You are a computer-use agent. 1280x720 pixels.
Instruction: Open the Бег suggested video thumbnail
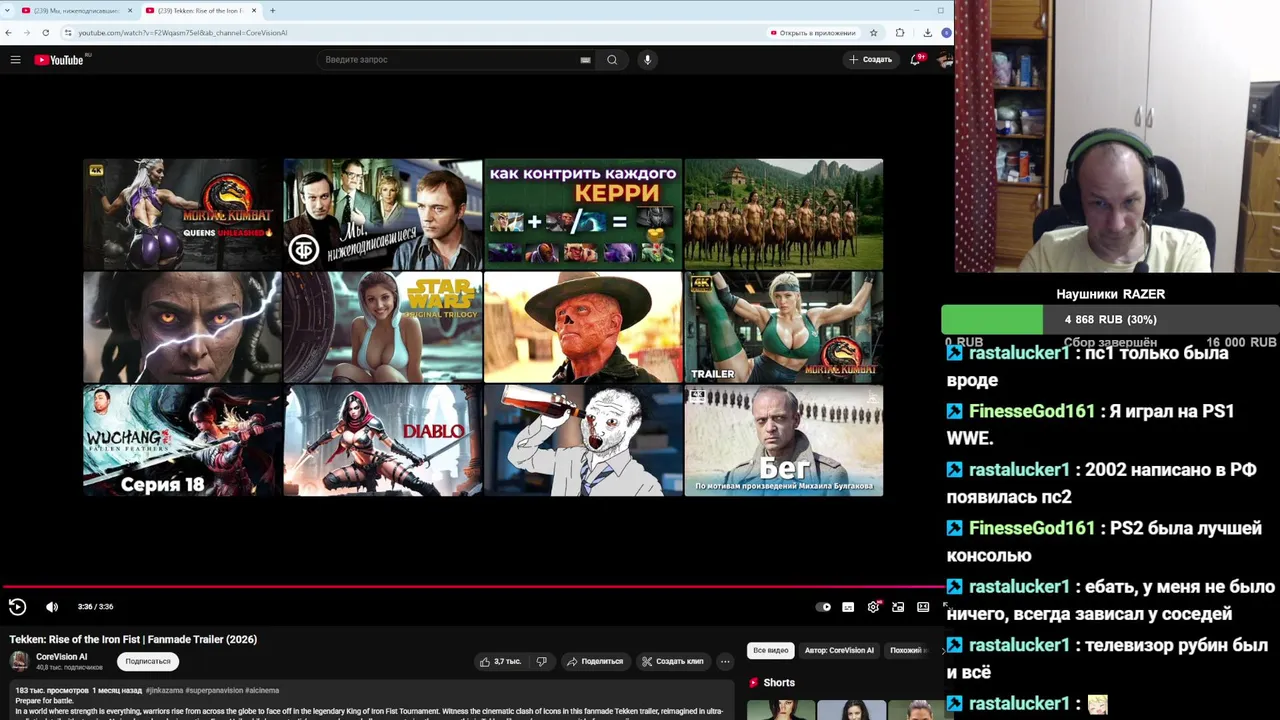784,440
